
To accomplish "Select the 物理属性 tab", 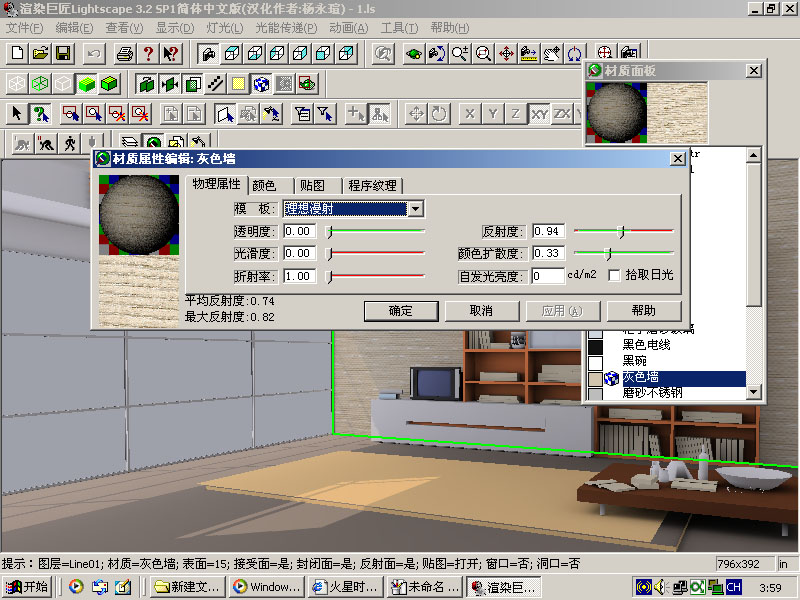I will click(x=217, y=185).
